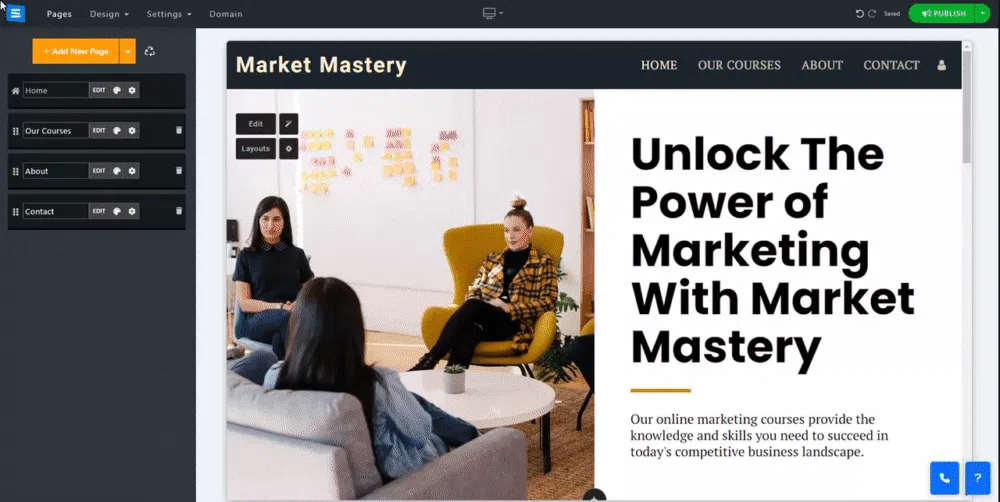Viewport: 1000px width, 502px height.
Task: Expand the Publish options arrow
Action: [982, 13]
